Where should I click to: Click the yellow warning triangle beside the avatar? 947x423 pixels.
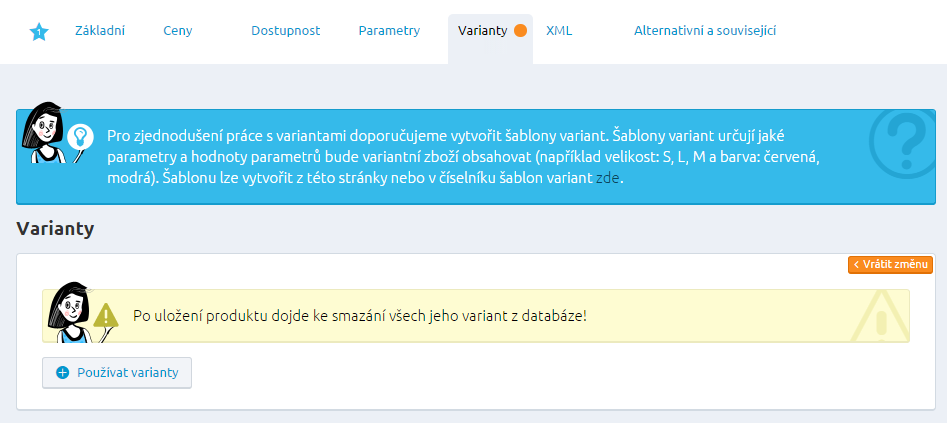tap(106, 316)
